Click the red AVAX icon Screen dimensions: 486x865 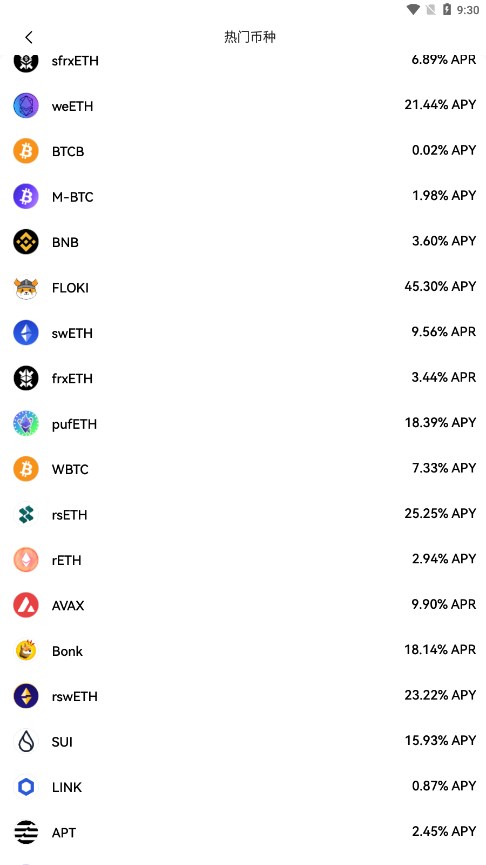coord(26,605)
